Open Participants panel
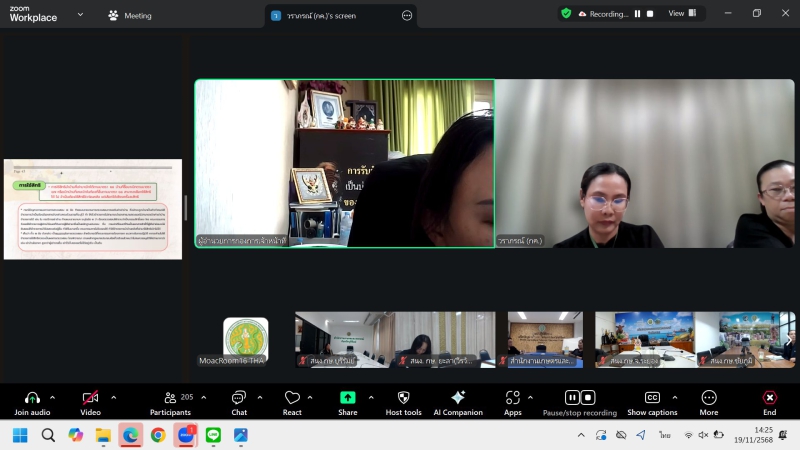The width and height of the screenshot is (800, 450). pyautogui.click(x=170, y=398)
